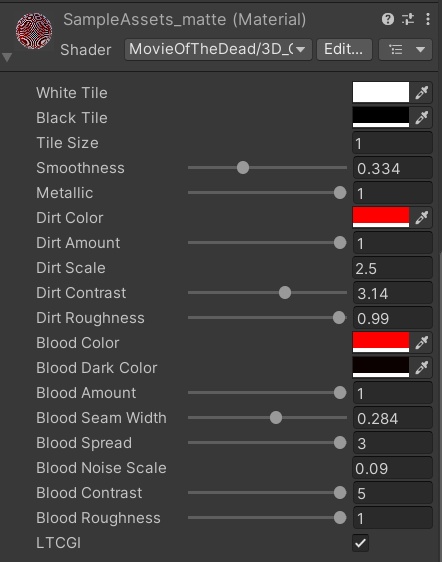Open the White Tile color swatch
The width and height of the screenshot is (442, 562).
point(381,92)
